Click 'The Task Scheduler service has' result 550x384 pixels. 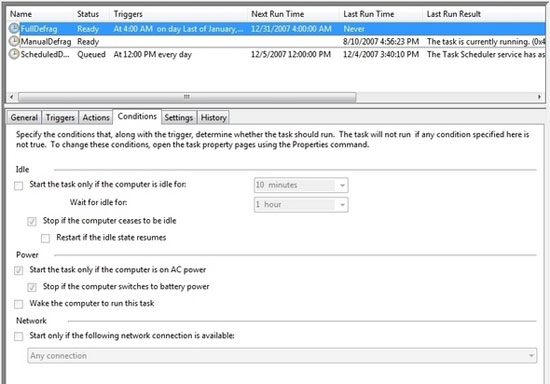click(486, 54)
